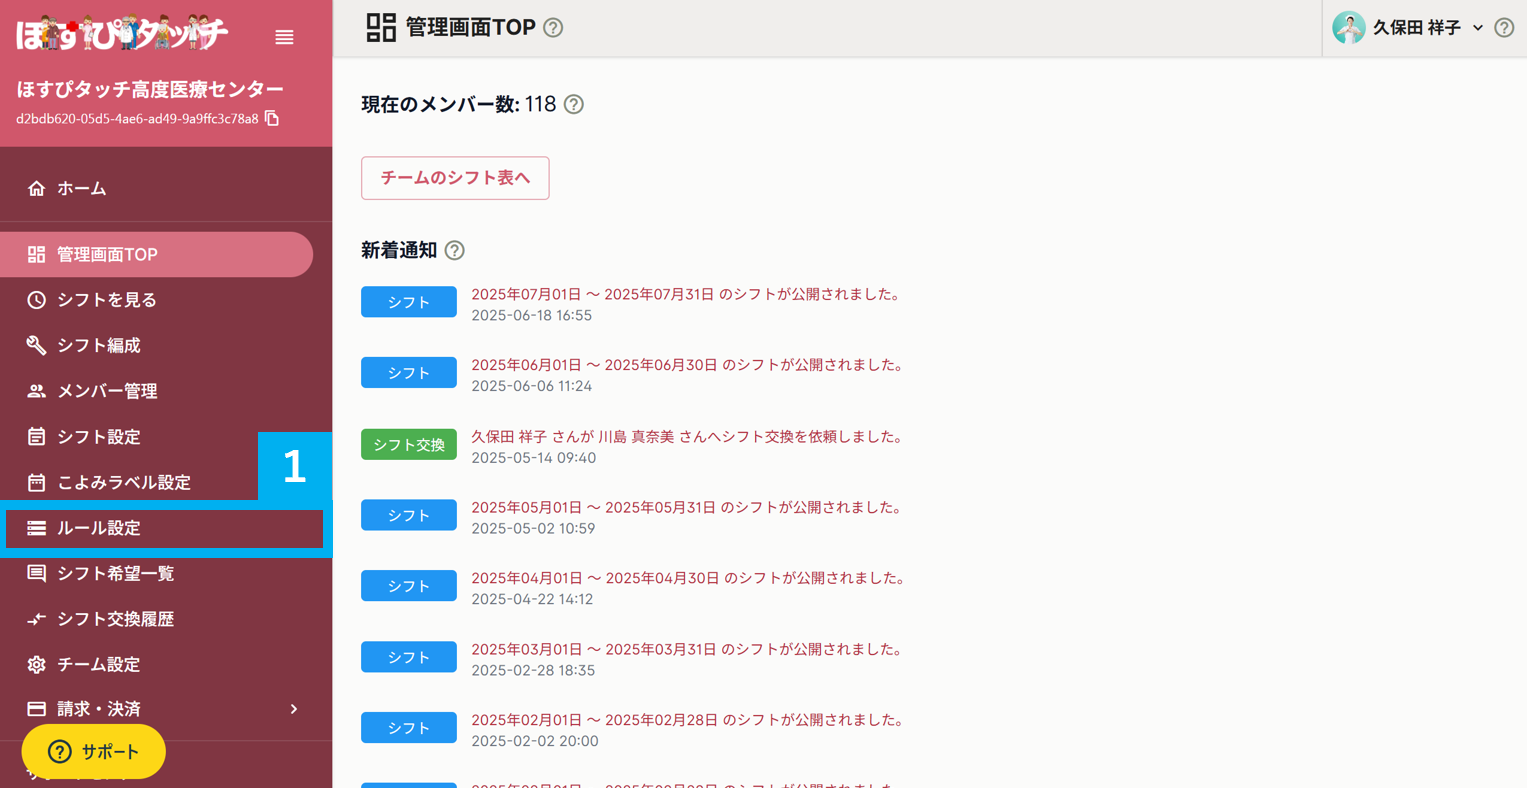This screenshot has height=788, width=1527.
Task: Click the user avatar thumbnail
Action: (1349, 27)
